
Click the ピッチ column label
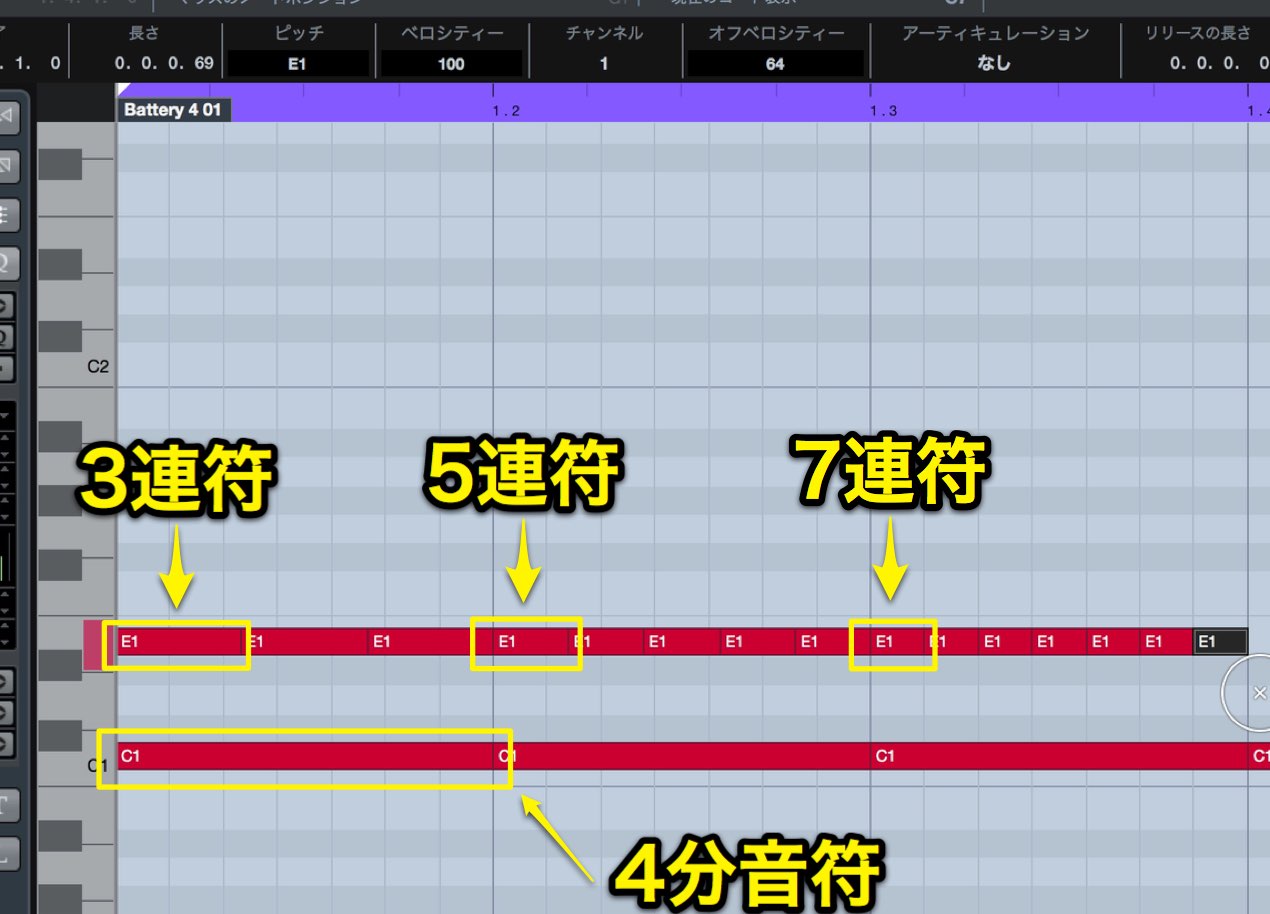(299, 33)
